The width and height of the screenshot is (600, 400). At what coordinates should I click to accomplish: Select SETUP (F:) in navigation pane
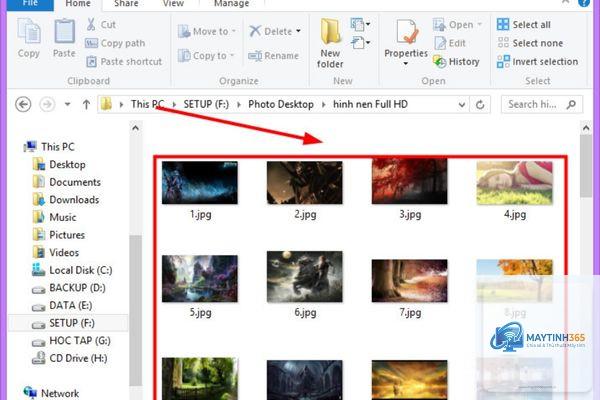coord(68,323)
